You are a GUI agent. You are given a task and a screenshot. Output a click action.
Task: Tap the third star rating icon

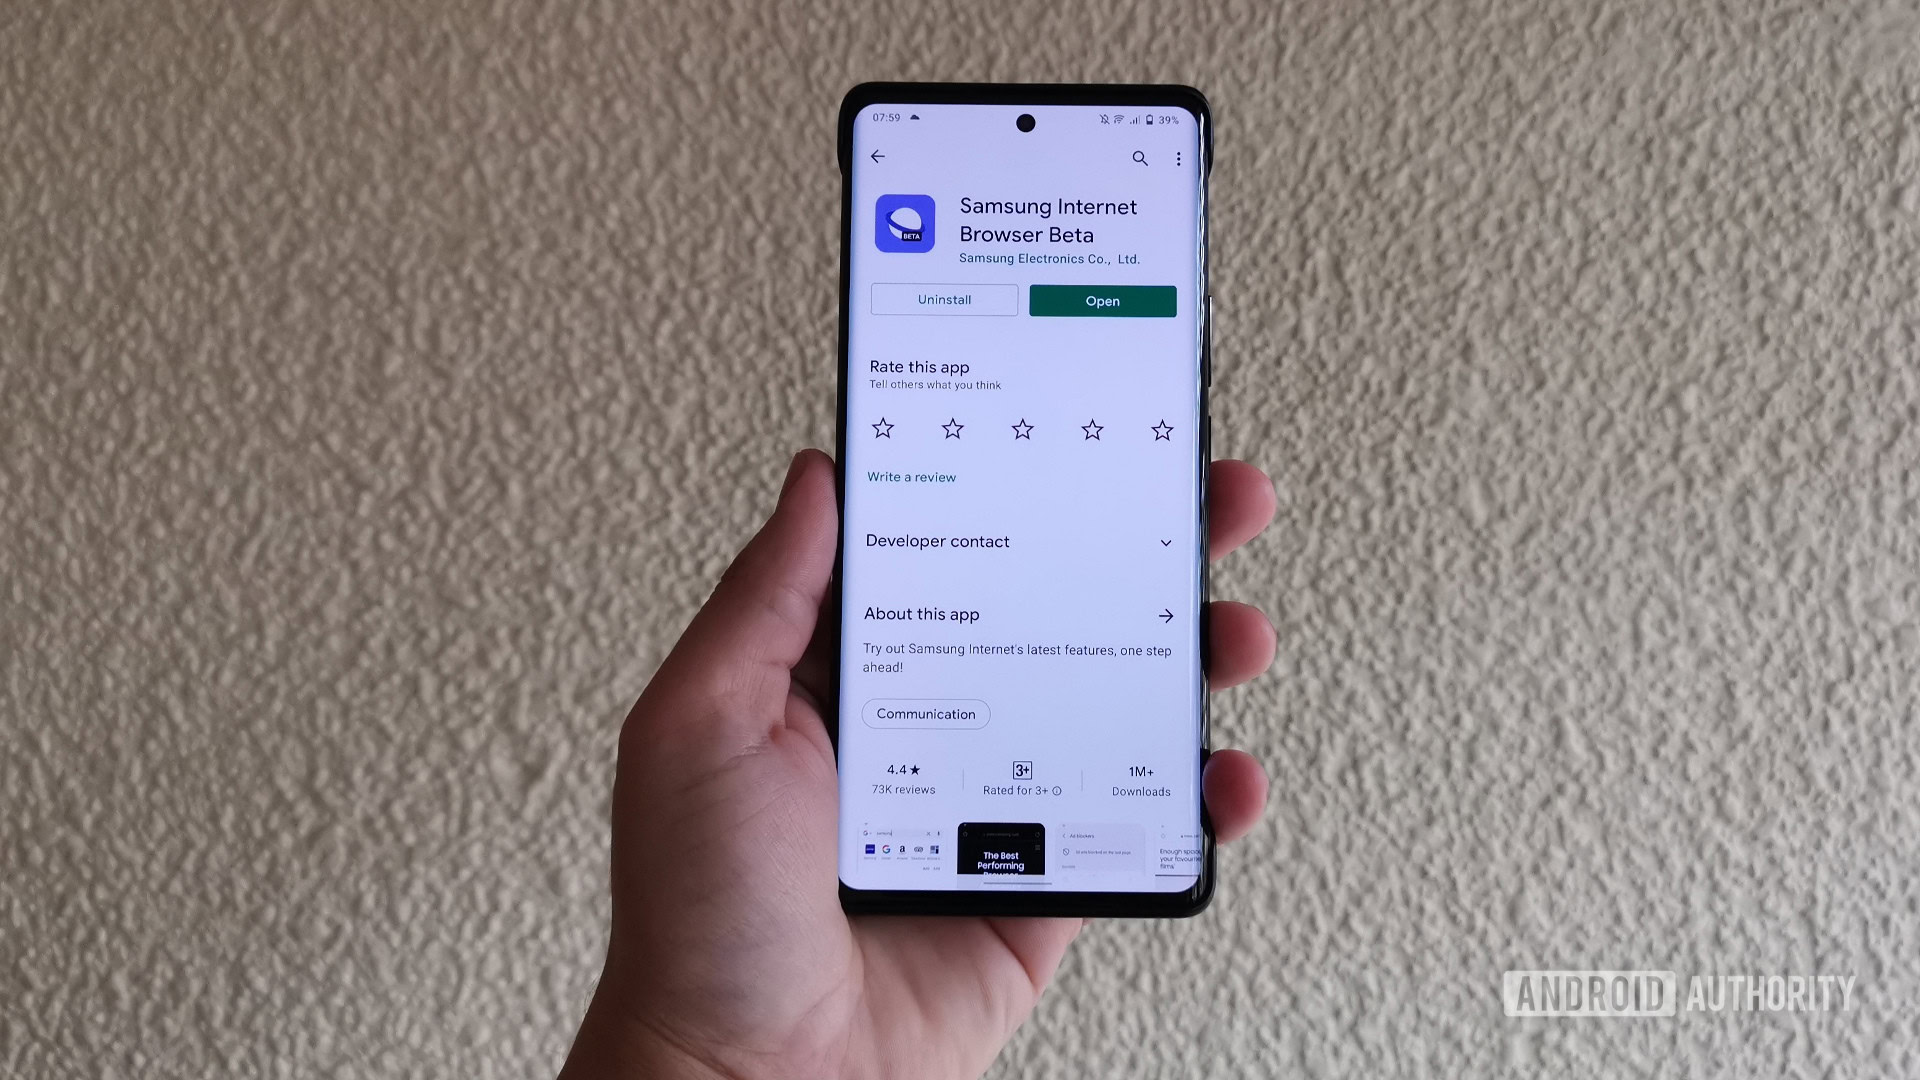(1022, 427)
